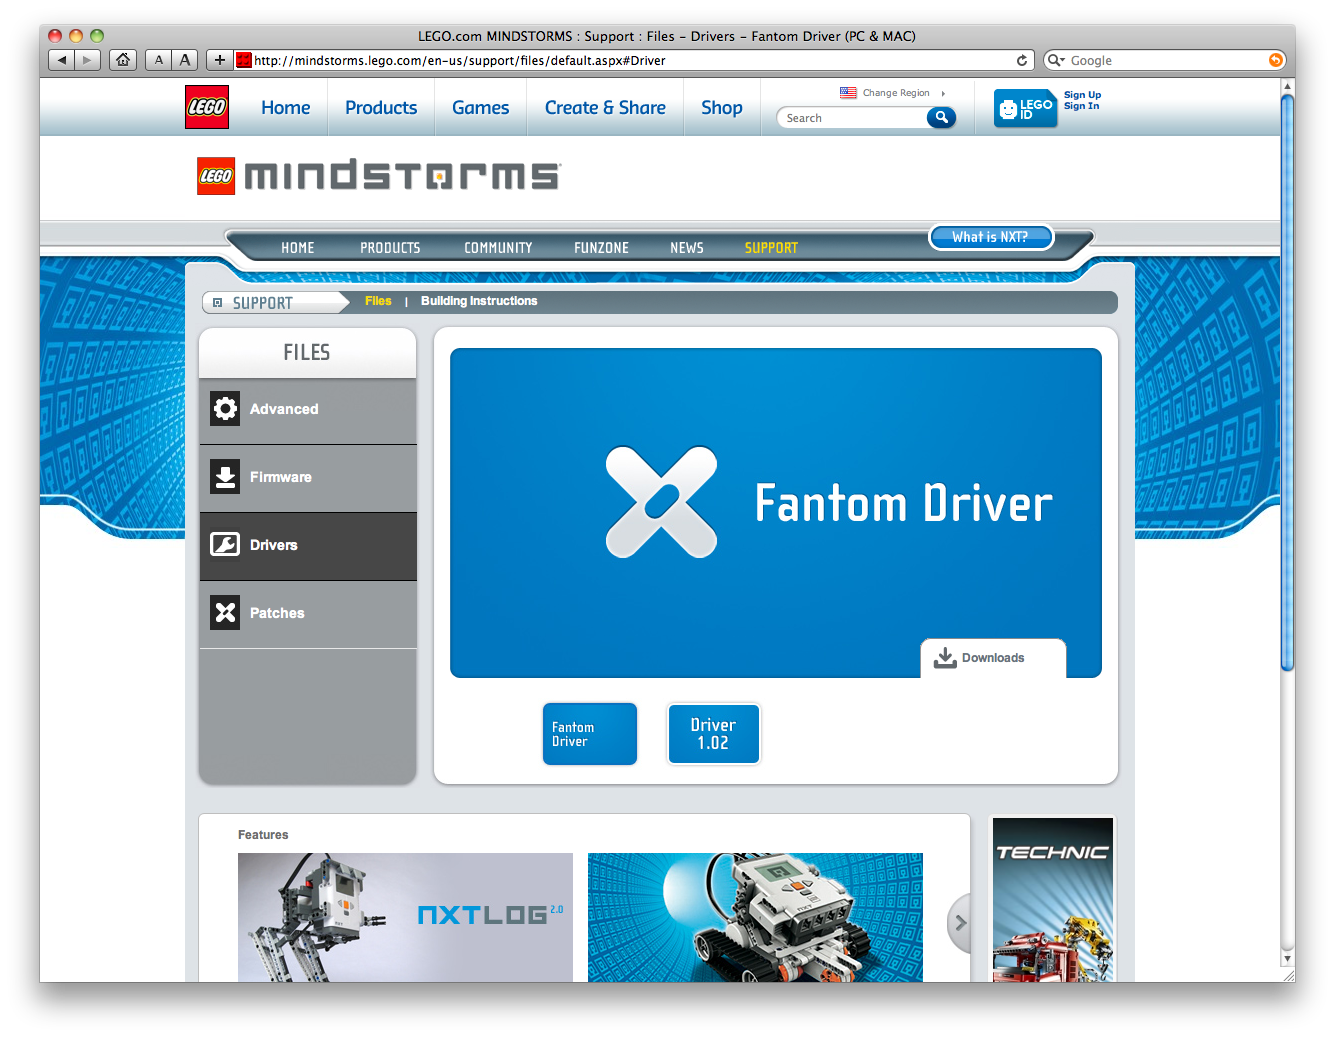This screenshot has height=1037, width=1335.
Task: Click the Home icon in the browser toolbar
Action: (122, 60)
